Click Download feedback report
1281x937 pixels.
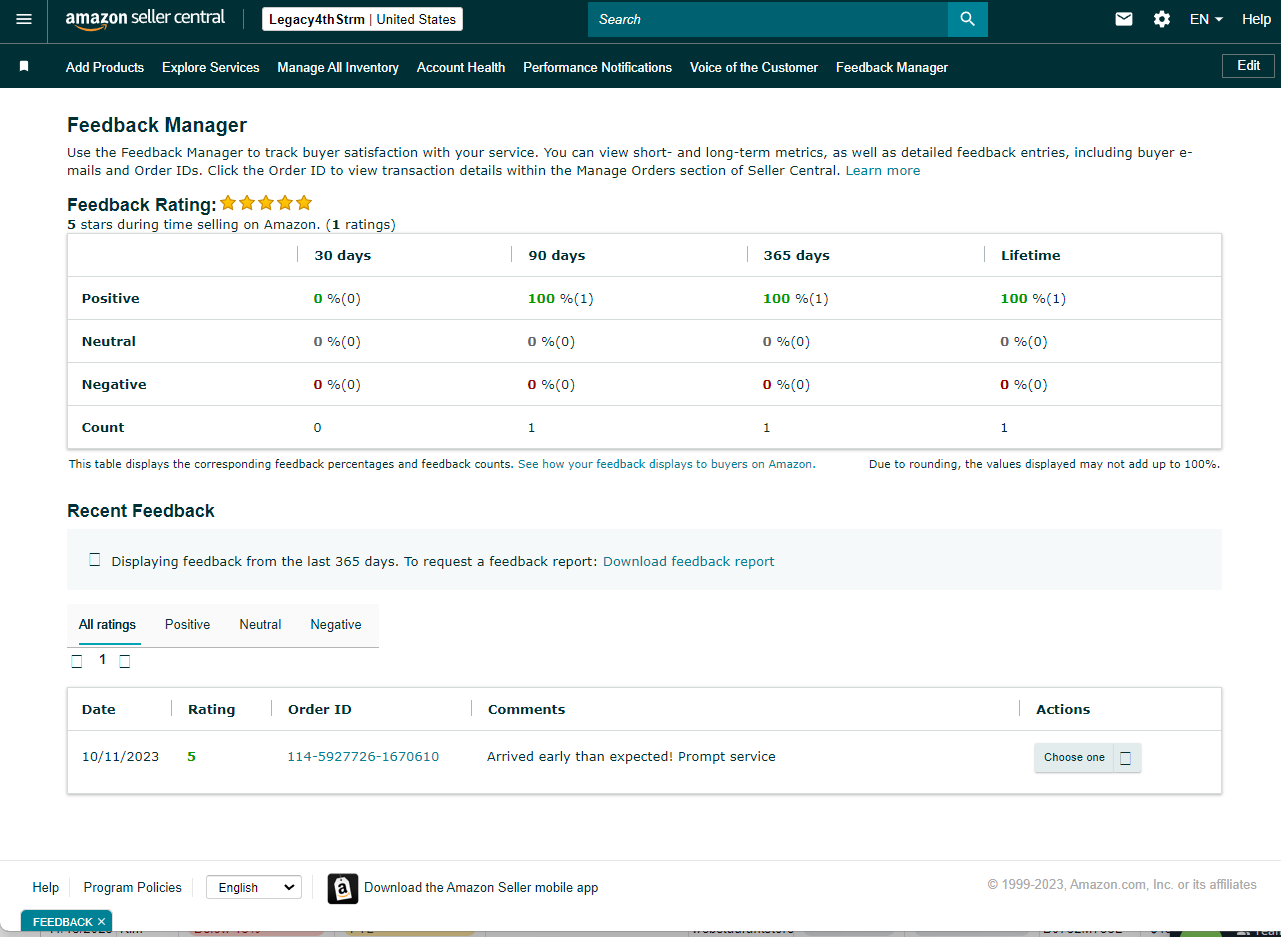pyautogui.click(x=689, y=562)
